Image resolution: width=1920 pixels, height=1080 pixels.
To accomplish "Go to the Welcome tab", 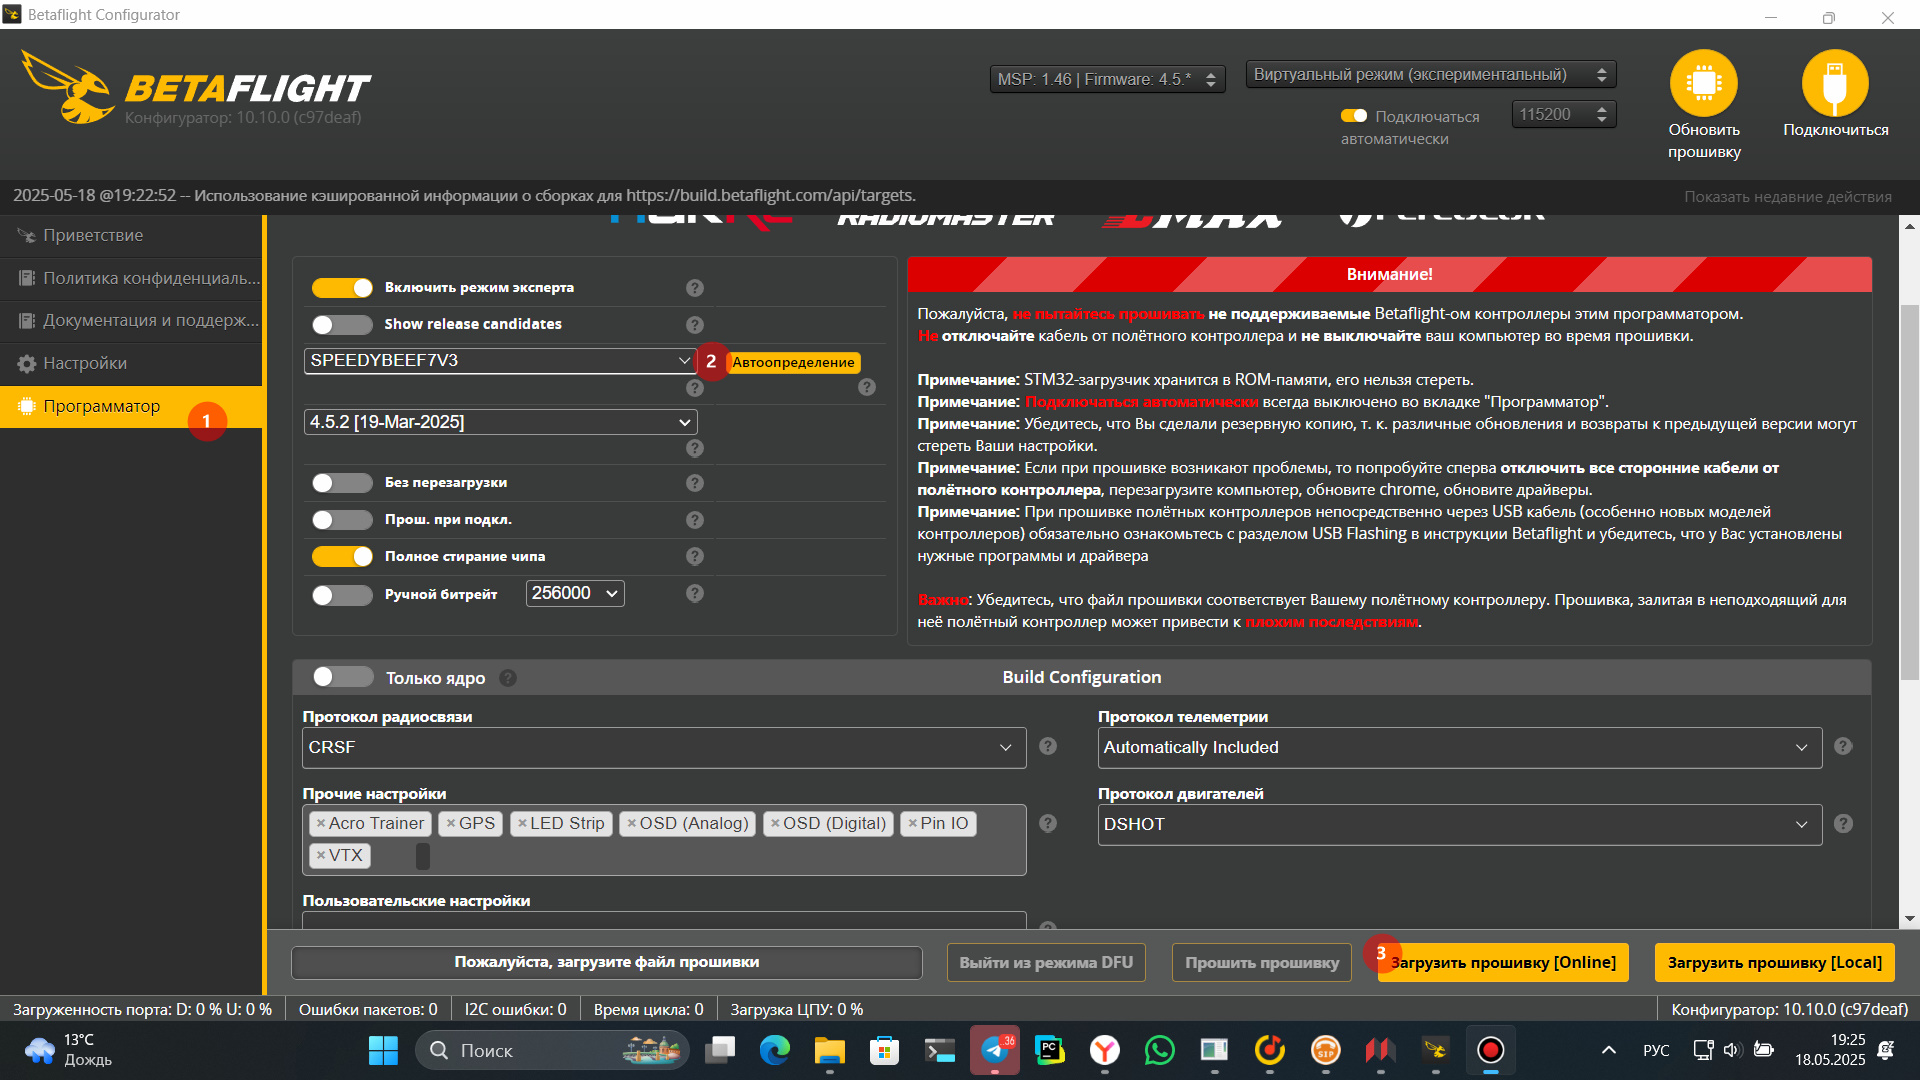I will pos(131,235).
